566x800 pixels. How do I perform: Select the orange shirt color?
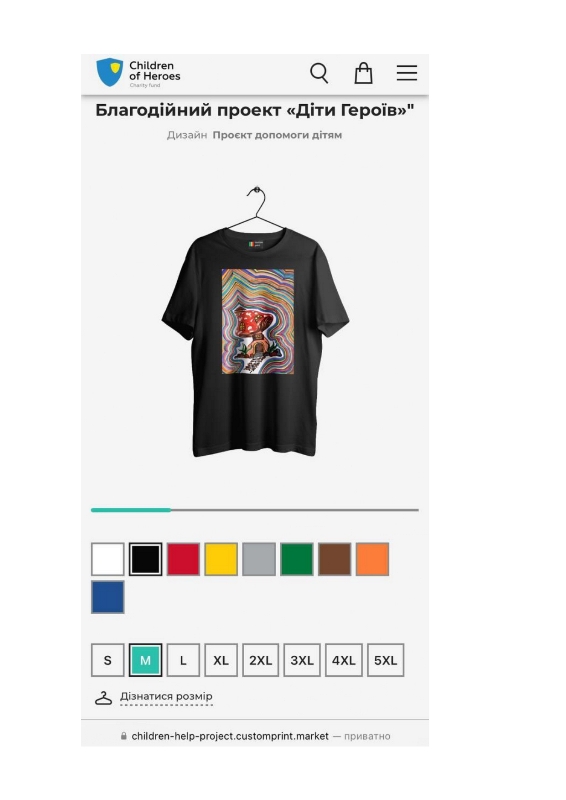click(x=372, y=559)
